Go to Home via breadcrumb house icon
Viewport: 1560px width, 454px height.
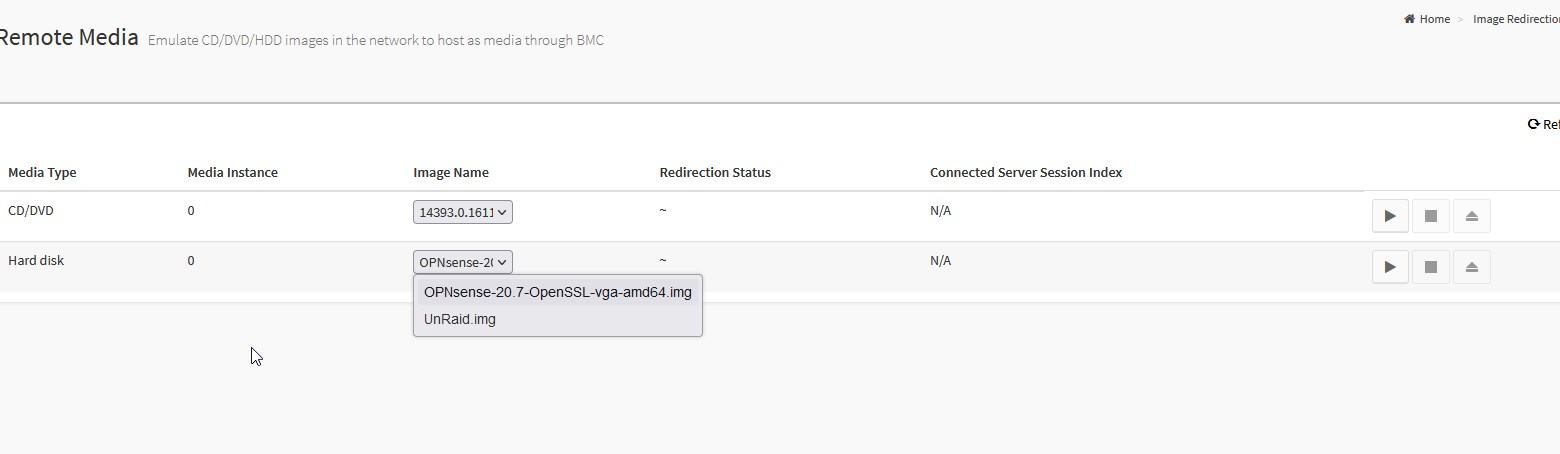[1409, 19]
